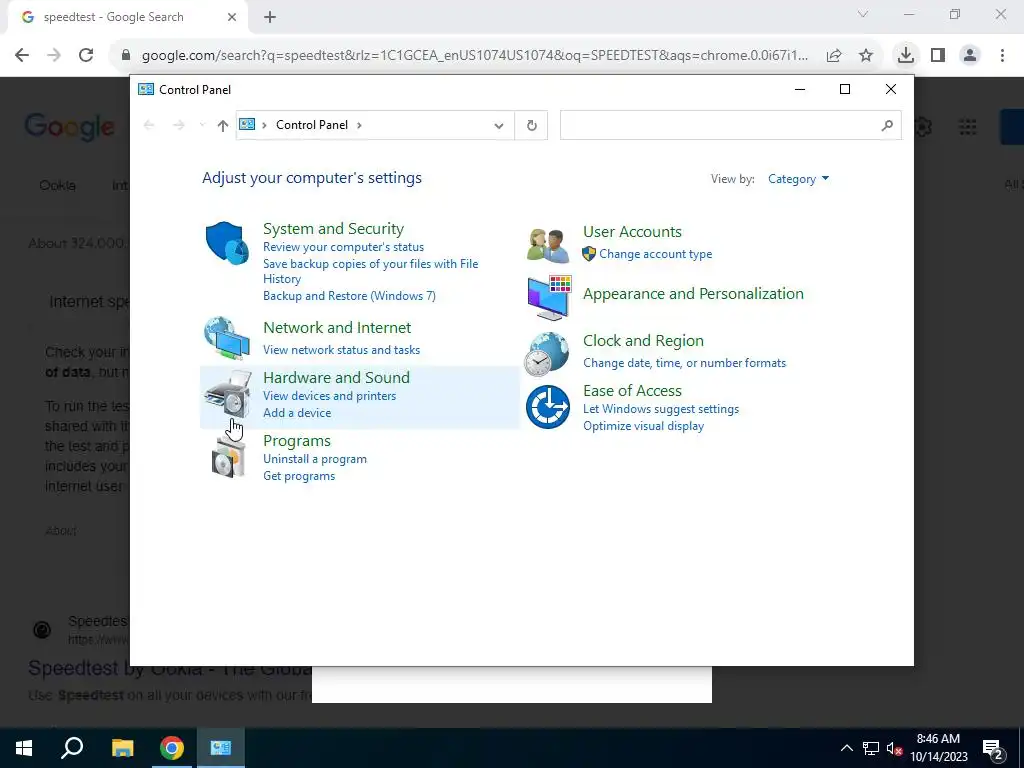This screenshot has width=1024, height=768.
Task: Open the Windows Start menu
Action: pos(24,748)
